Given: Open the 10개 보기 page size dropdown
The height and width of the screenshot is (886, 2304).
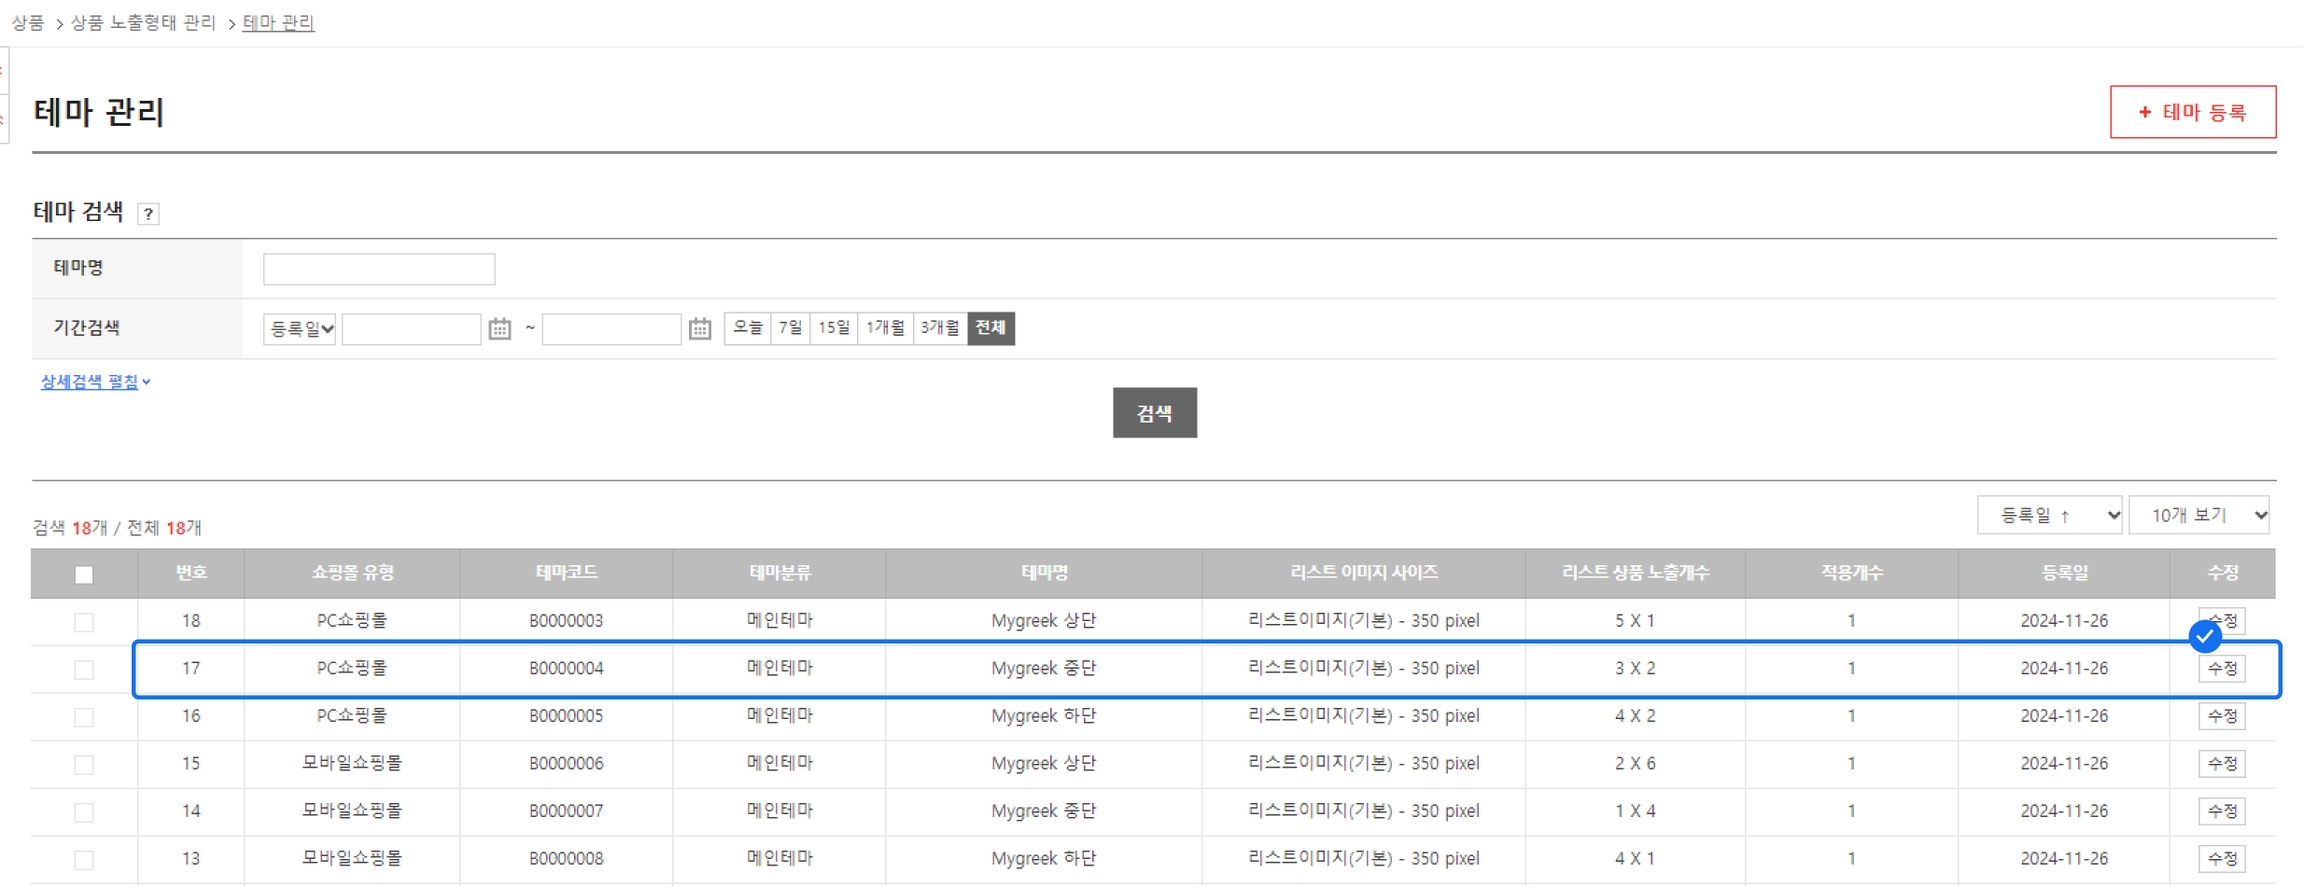Looking at the screenshot, I should click(2199, 515).
